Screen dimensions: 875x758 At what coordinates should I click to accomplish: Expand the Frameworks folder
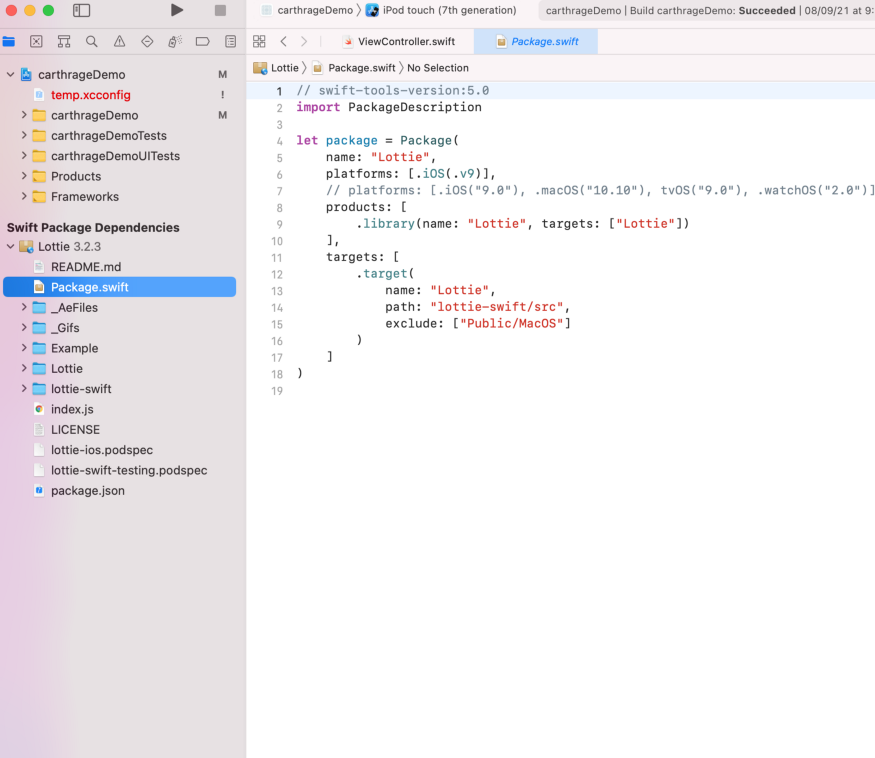24,196
